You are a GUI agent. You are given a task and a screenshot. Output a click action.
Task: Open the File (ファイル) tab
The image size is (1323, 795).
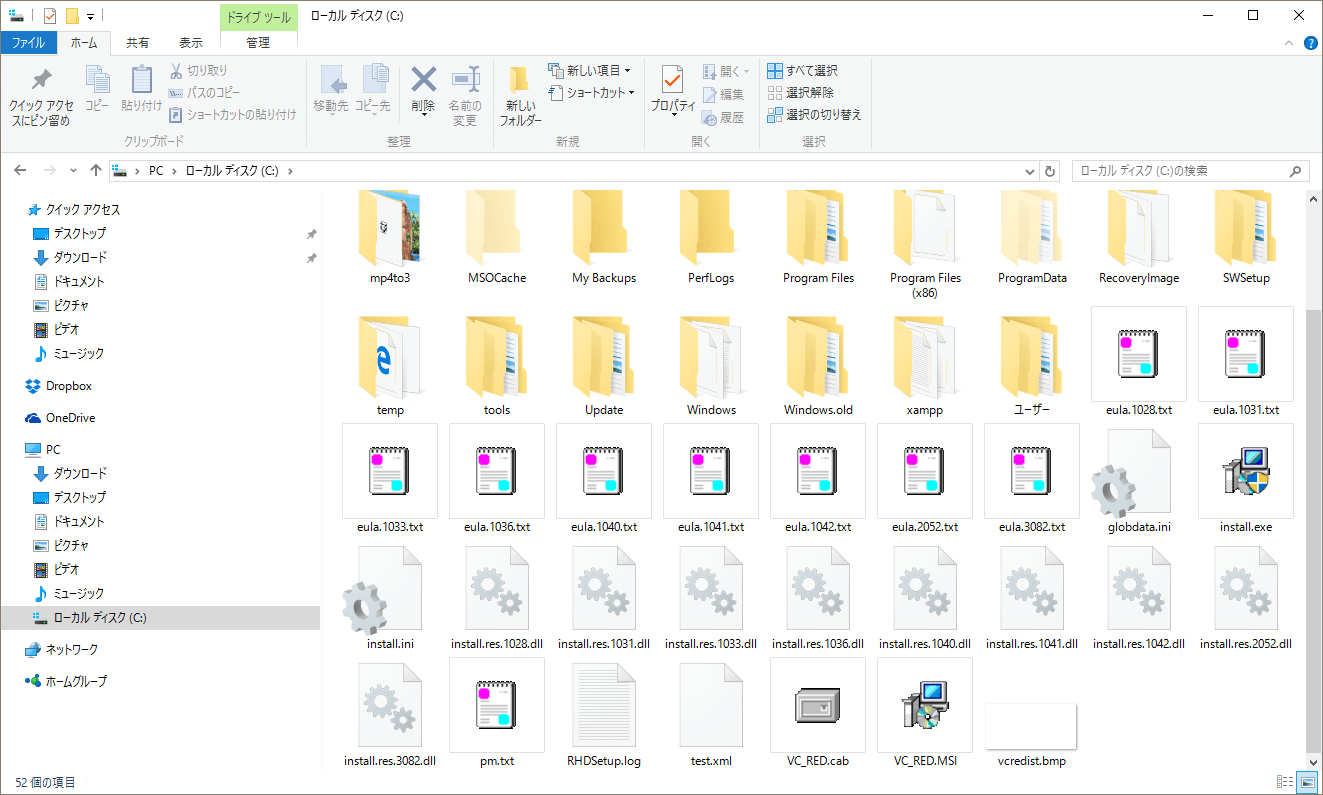(x=28, y=43)
